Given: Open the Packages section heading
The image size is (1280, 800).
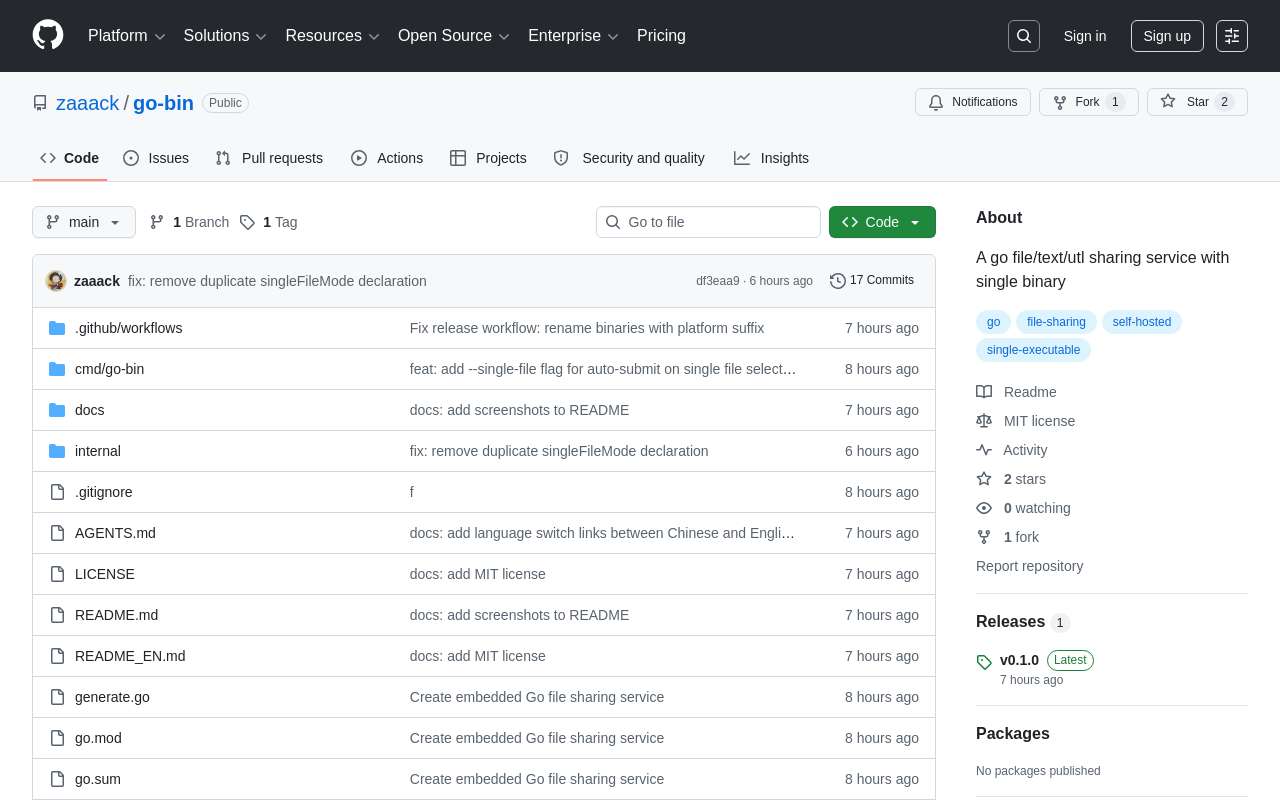Looking at the screenshot, I should (x=1013, y=734).
